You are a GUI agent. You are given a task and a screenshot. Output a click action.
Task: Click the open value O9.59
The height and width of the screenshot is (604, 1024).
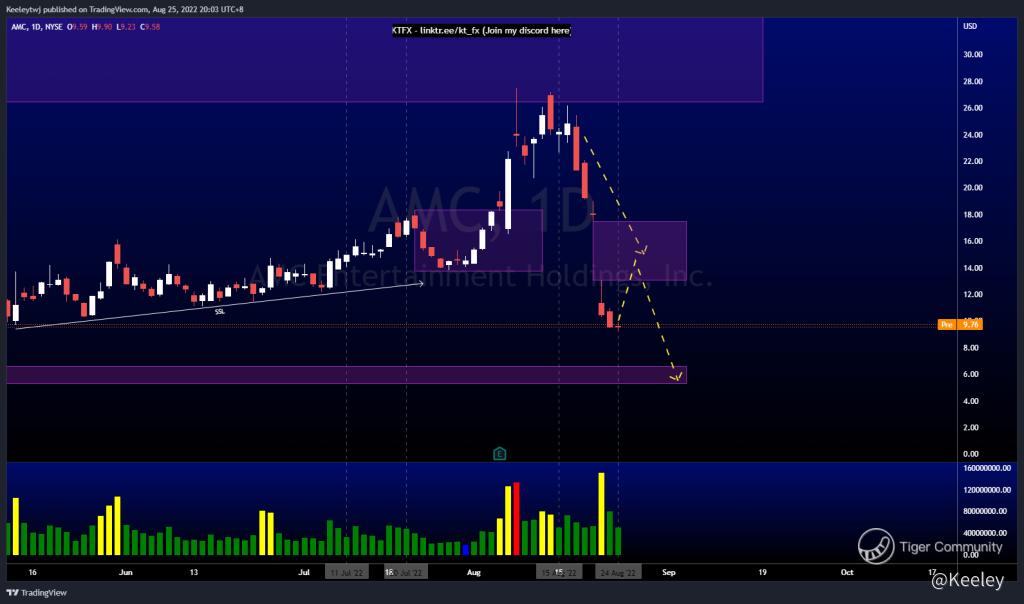click(x=77, y=27)
